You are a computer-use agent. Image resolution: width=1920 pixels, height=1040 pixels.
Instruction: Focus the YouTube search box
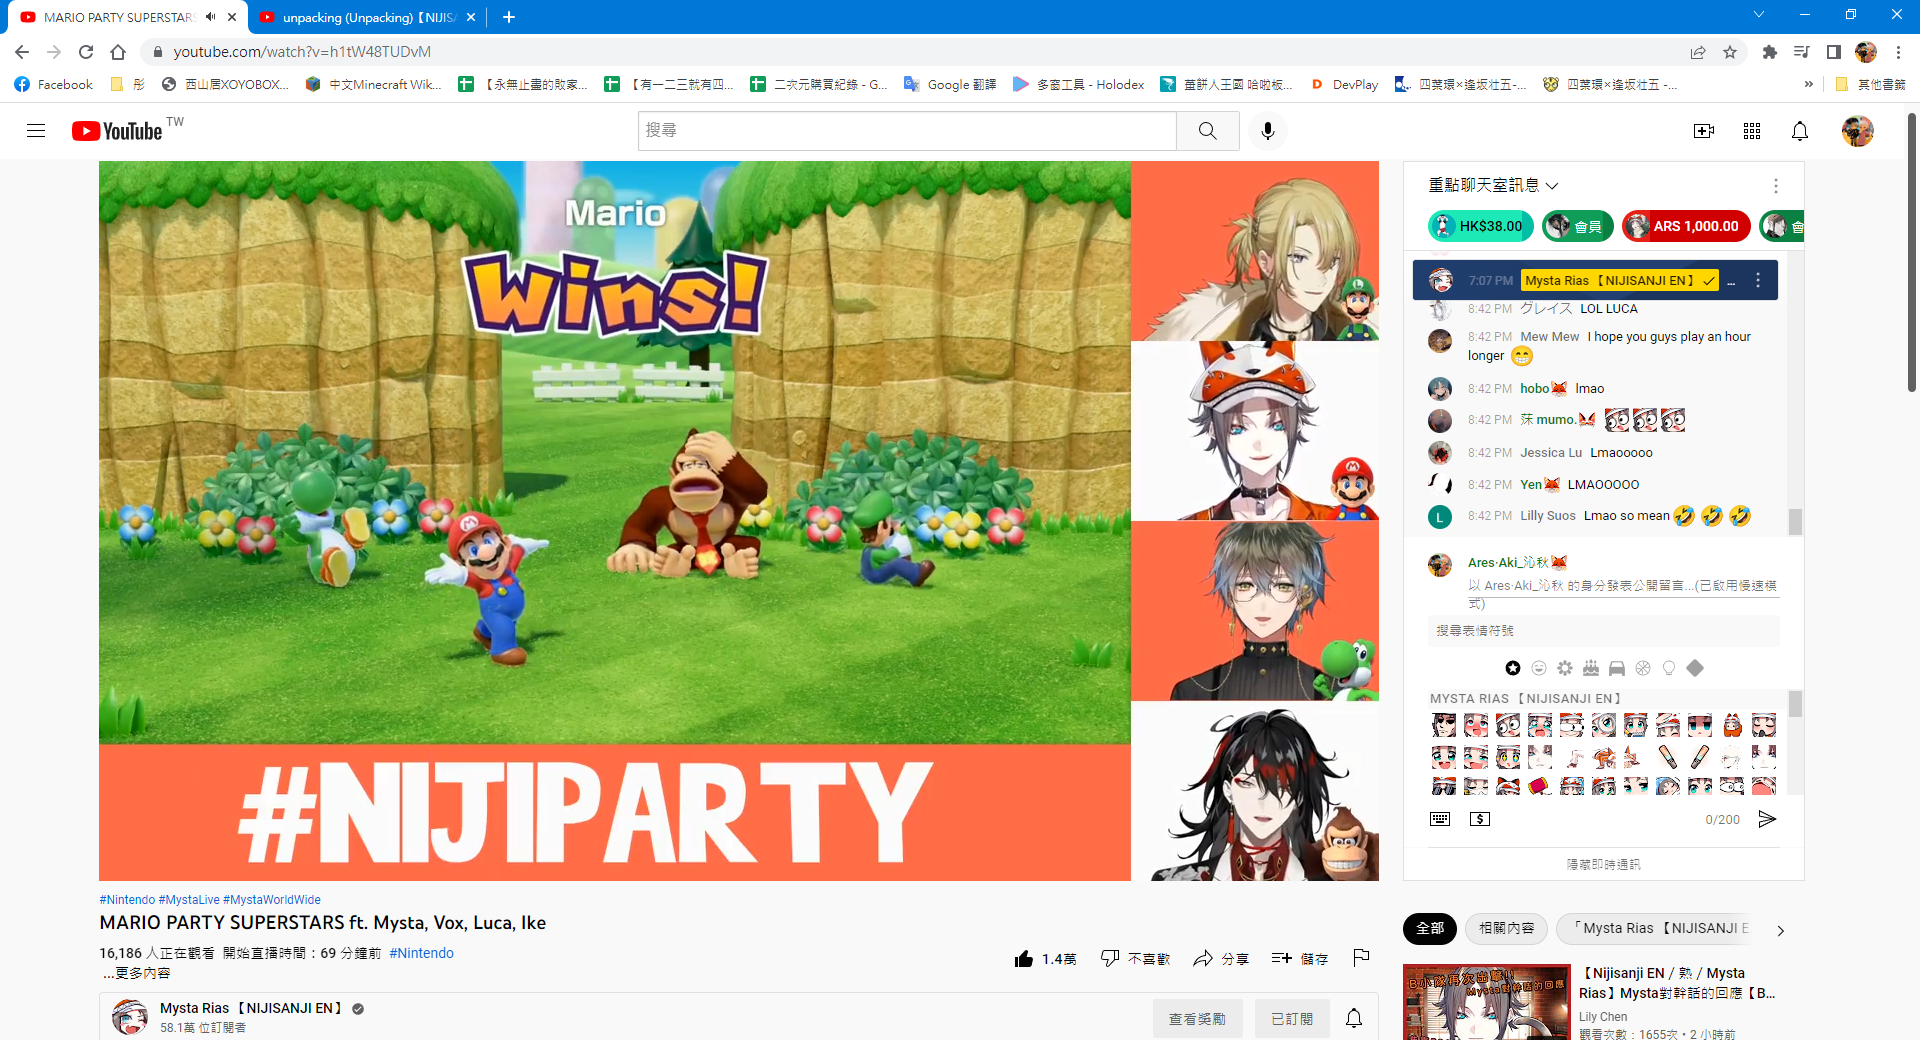point(907,131)
